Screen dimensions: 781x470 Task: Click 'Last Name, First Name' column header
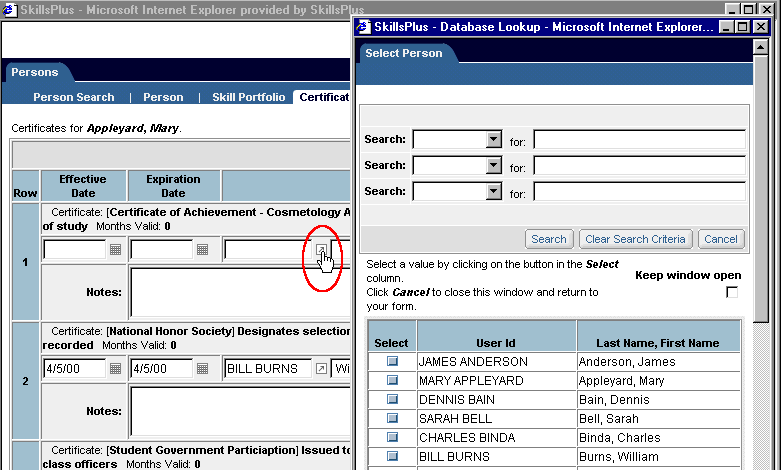tap(658, 336)
